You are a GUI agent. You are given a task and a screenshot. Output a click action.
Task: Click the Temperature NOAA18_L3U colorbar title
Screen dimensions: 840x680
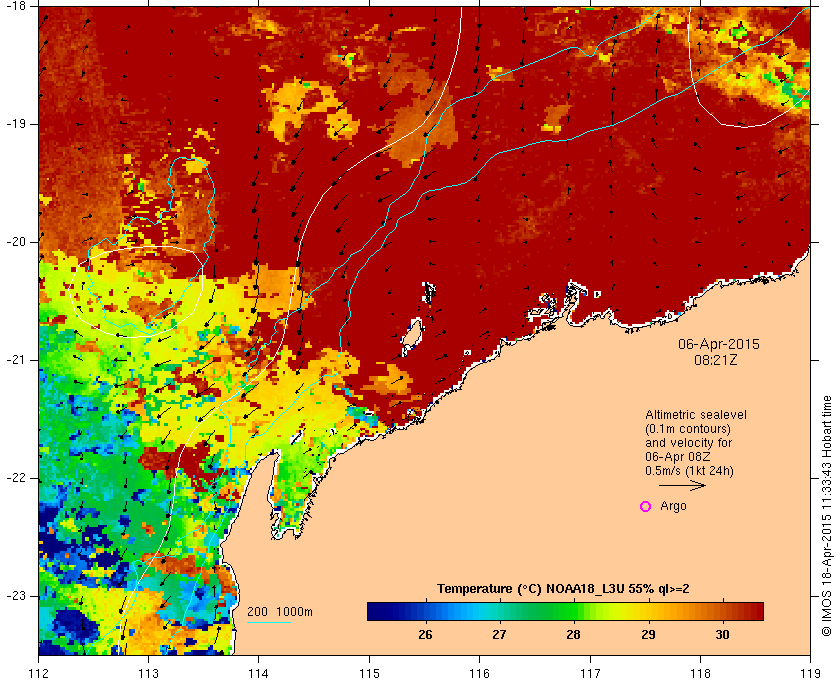(563, 589)
